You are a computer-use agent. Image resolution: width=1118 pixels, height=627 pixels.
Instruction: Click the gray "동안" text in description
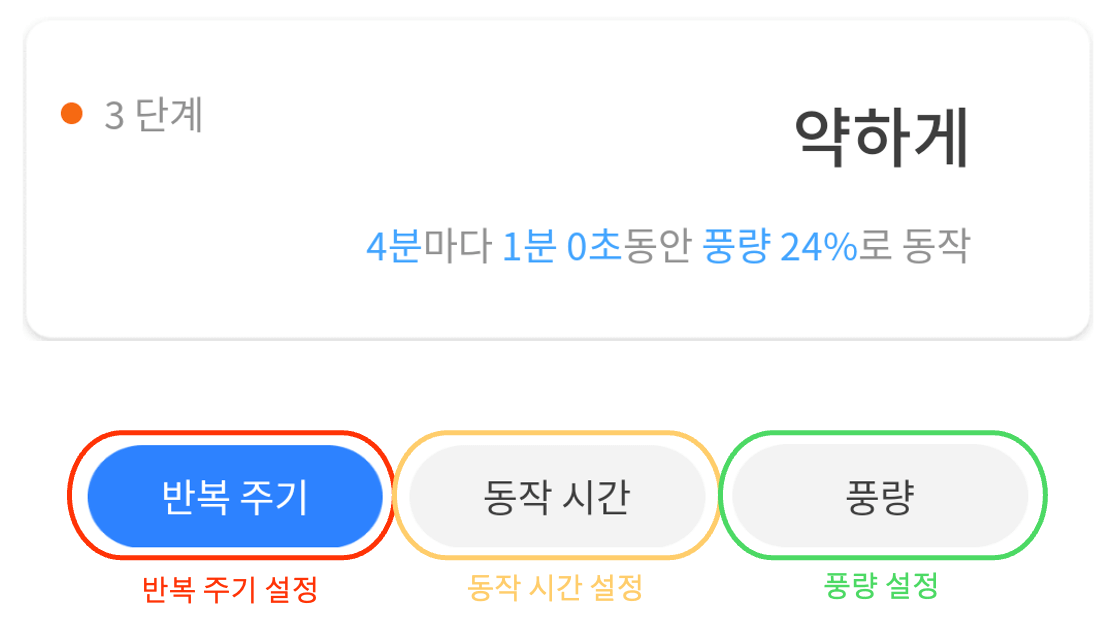(658, 247)
